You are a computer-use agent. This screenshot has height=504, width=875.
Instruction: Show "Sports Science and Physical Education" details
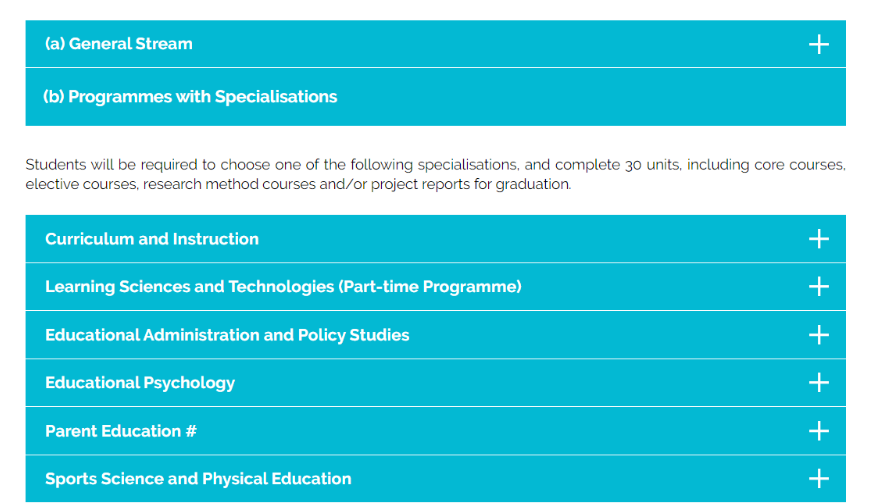click(x=198, y=479)
